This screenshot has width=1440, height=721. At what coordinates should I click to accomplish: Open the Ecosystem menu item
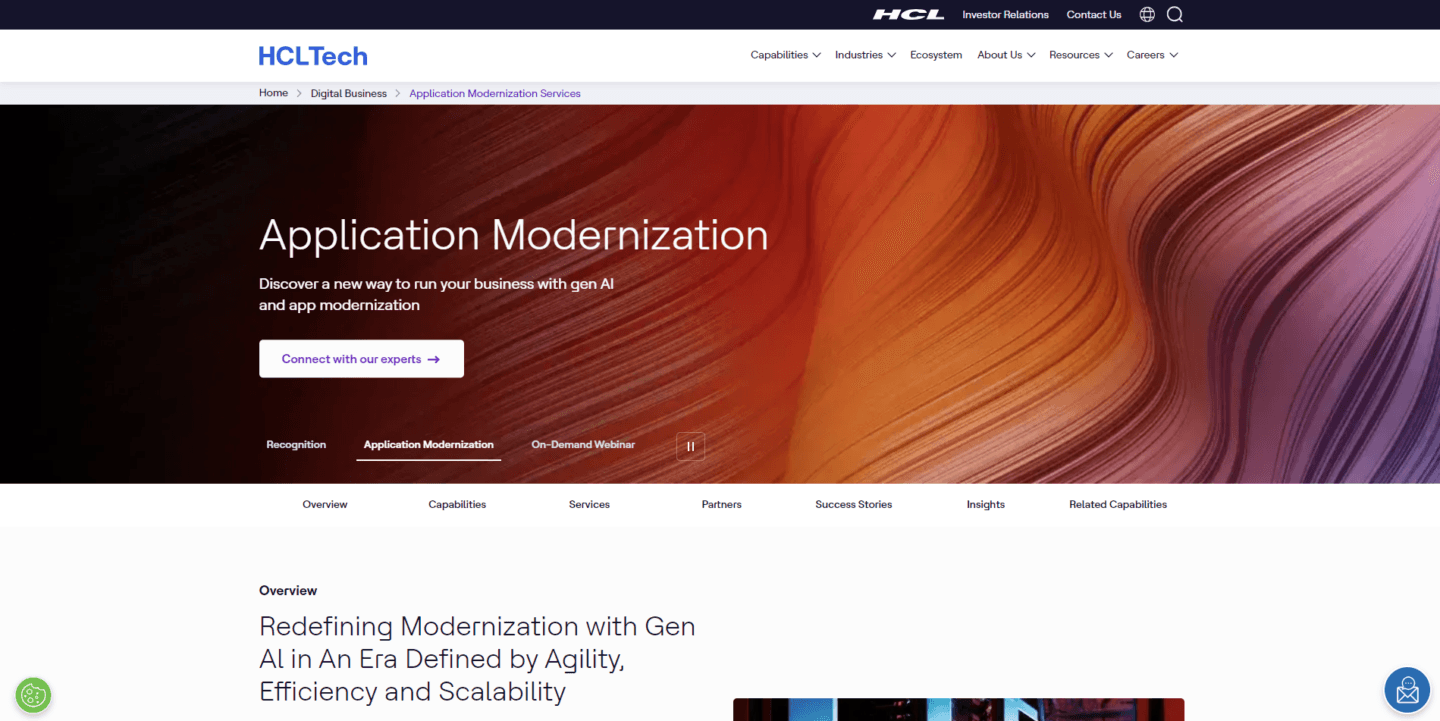click(936, 55)
